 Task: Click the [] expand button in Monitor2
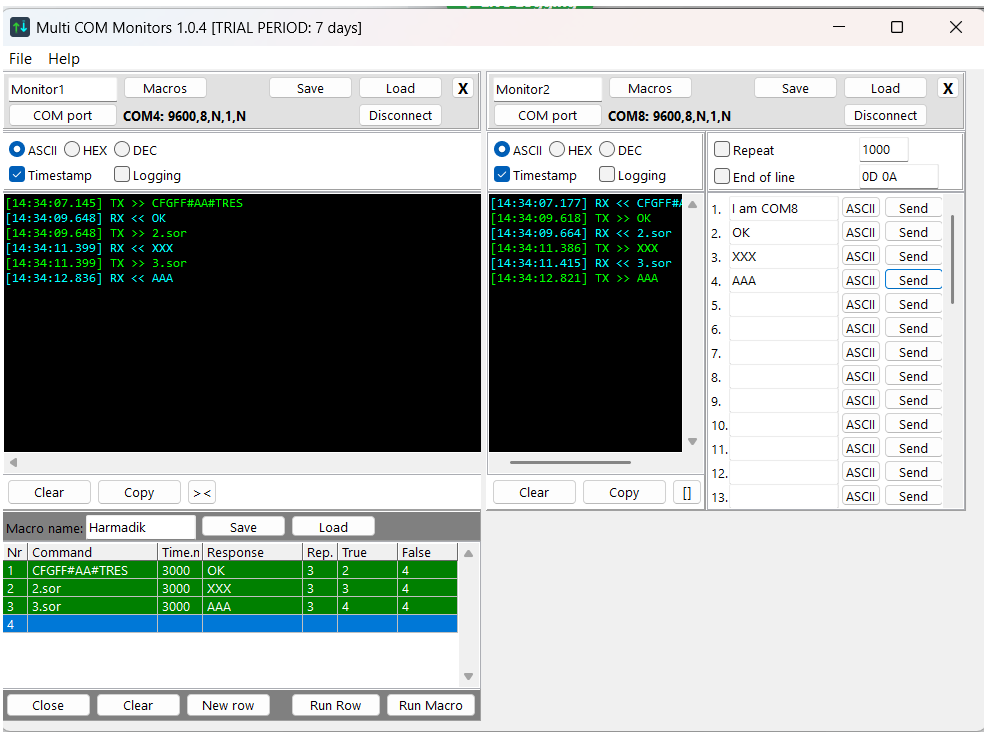(686, 492)
